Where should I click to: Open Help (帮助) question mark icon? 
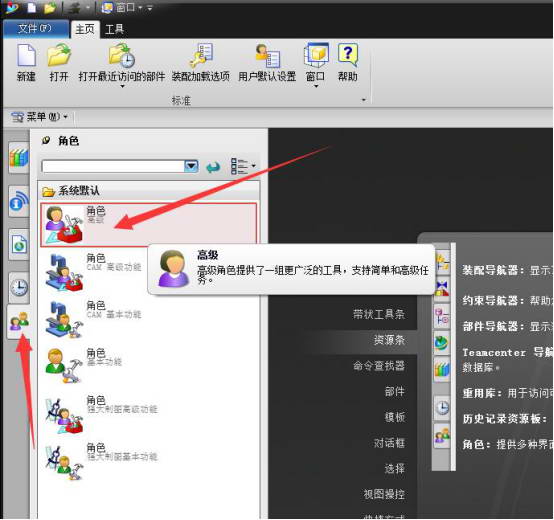pyautogui.click(x=348, y=55)
